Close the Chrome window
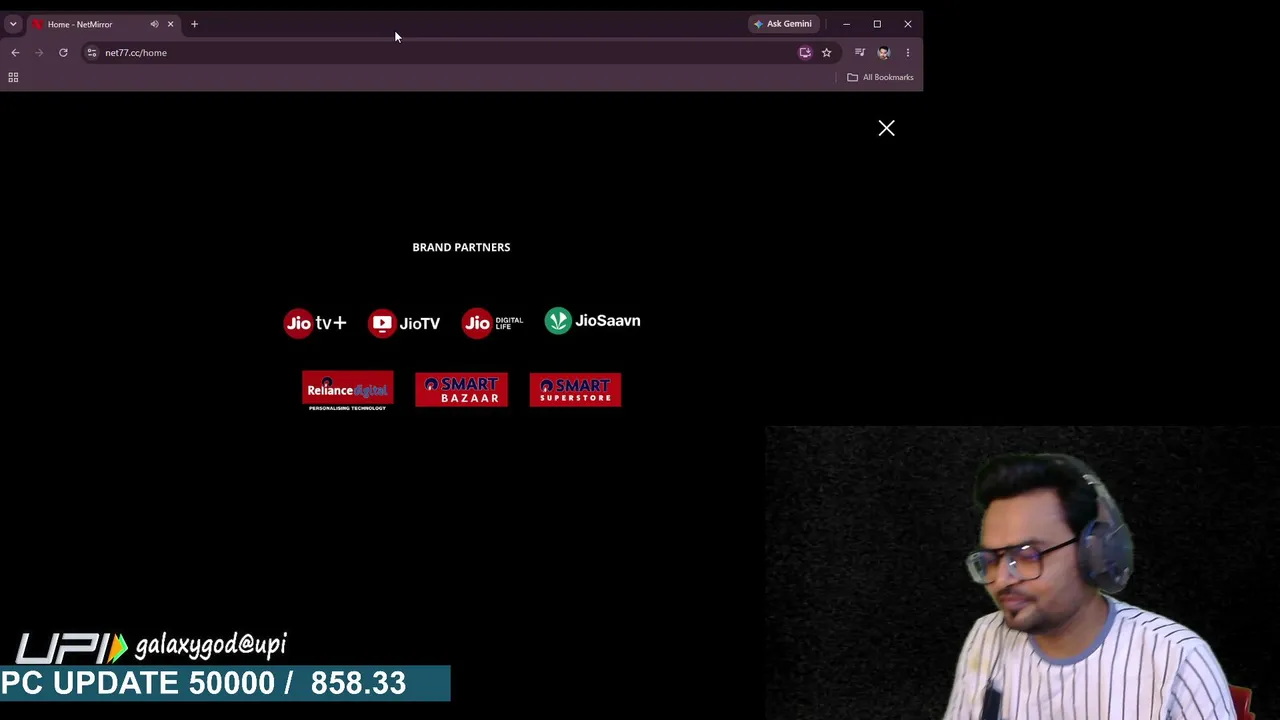The image size is (1280, 720). pyautogui.click(x=908, y=24)
